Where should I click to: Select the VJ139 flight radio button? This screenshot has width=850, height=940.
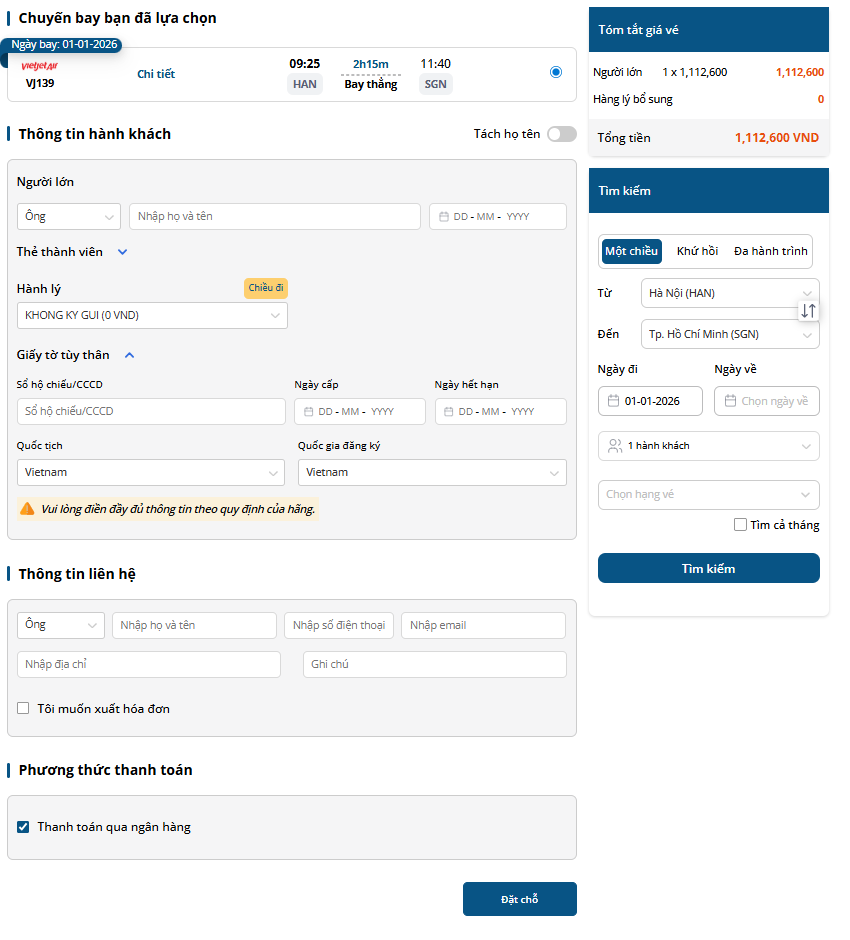click(x=556, y=72)
